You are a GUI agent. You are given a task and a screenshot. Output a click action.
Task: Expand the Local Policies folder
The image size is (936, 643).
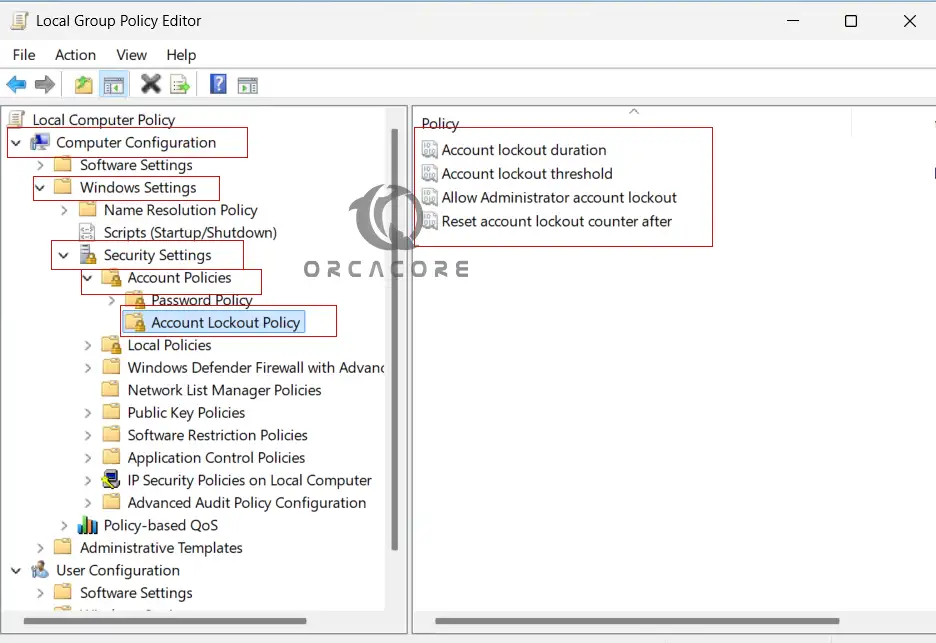89,346
